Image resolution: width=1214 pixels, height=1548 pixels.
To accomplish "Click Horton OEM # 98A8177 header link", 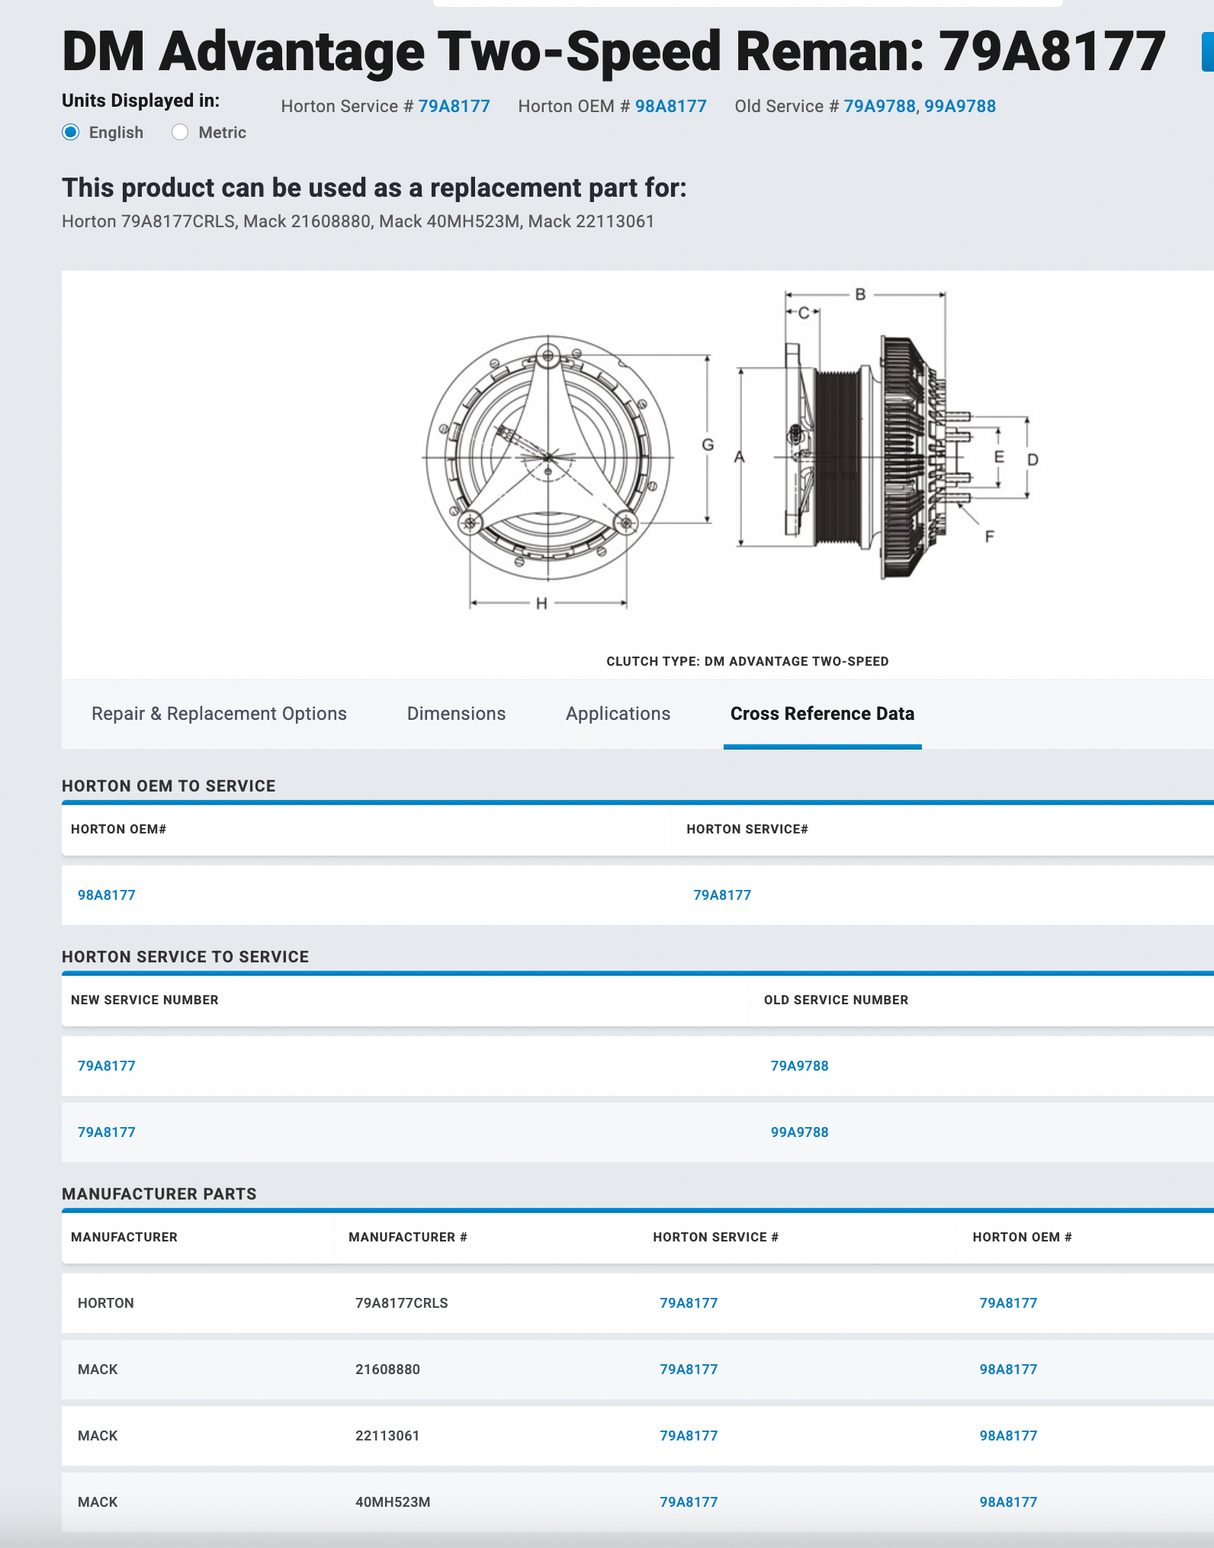I will coord(671,106).
